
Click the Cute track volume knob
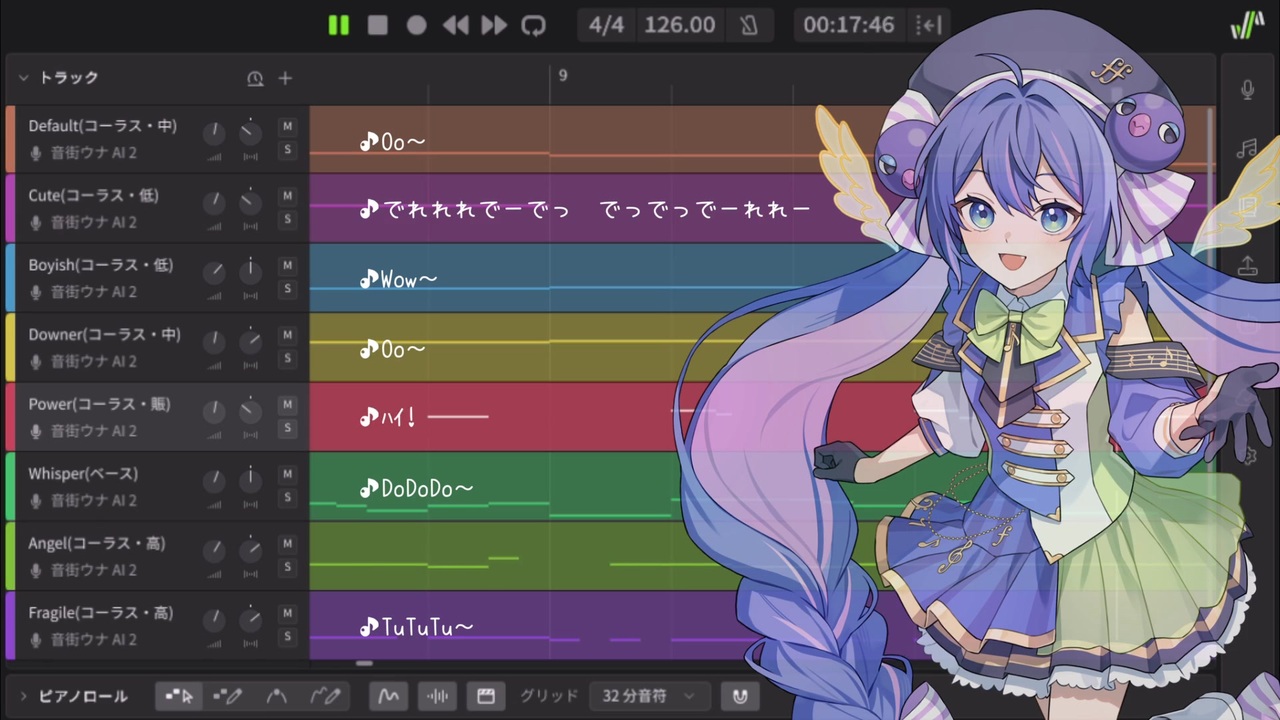coord(214,203)
